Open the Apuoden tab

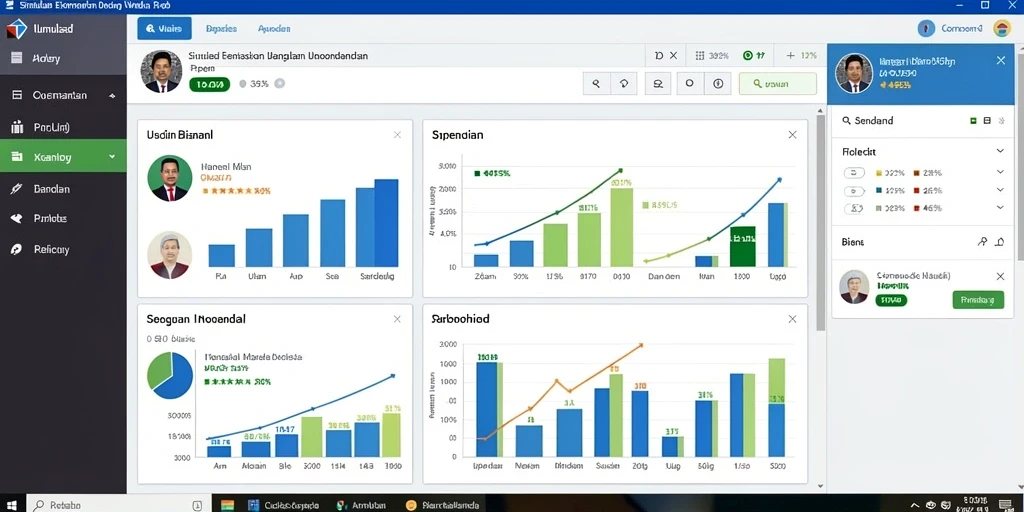(x=274, y=29)
